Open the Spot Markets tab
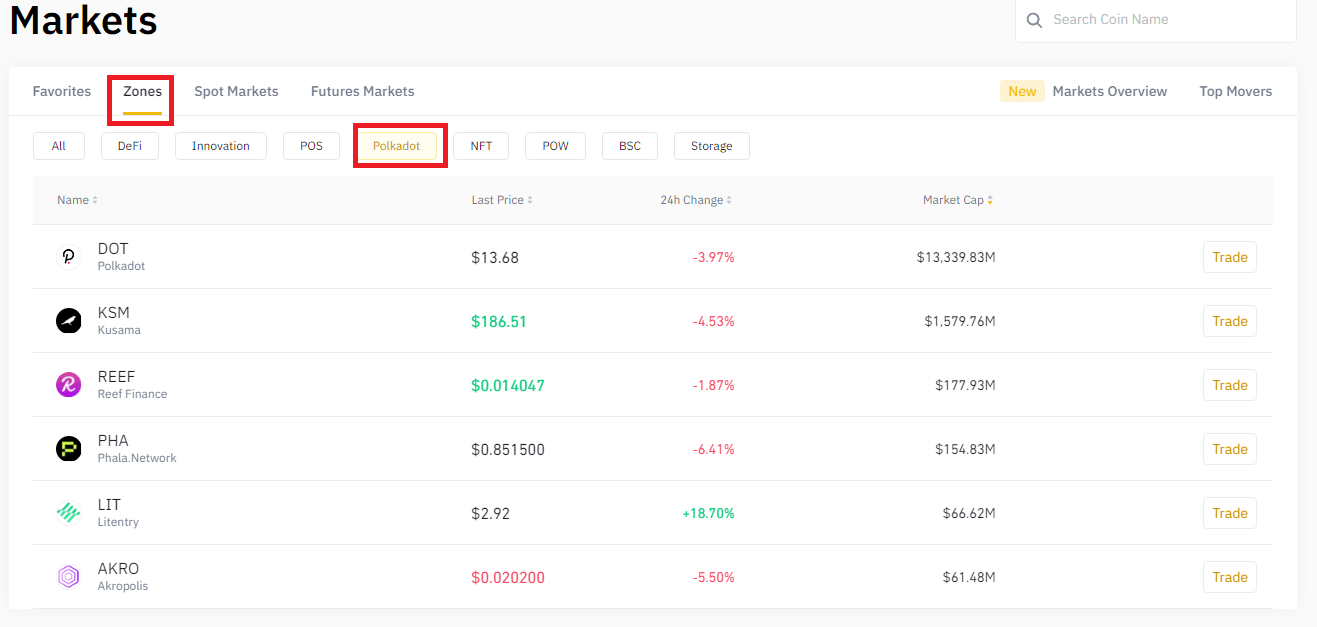The image size is (1317, 627). (236, 91)
